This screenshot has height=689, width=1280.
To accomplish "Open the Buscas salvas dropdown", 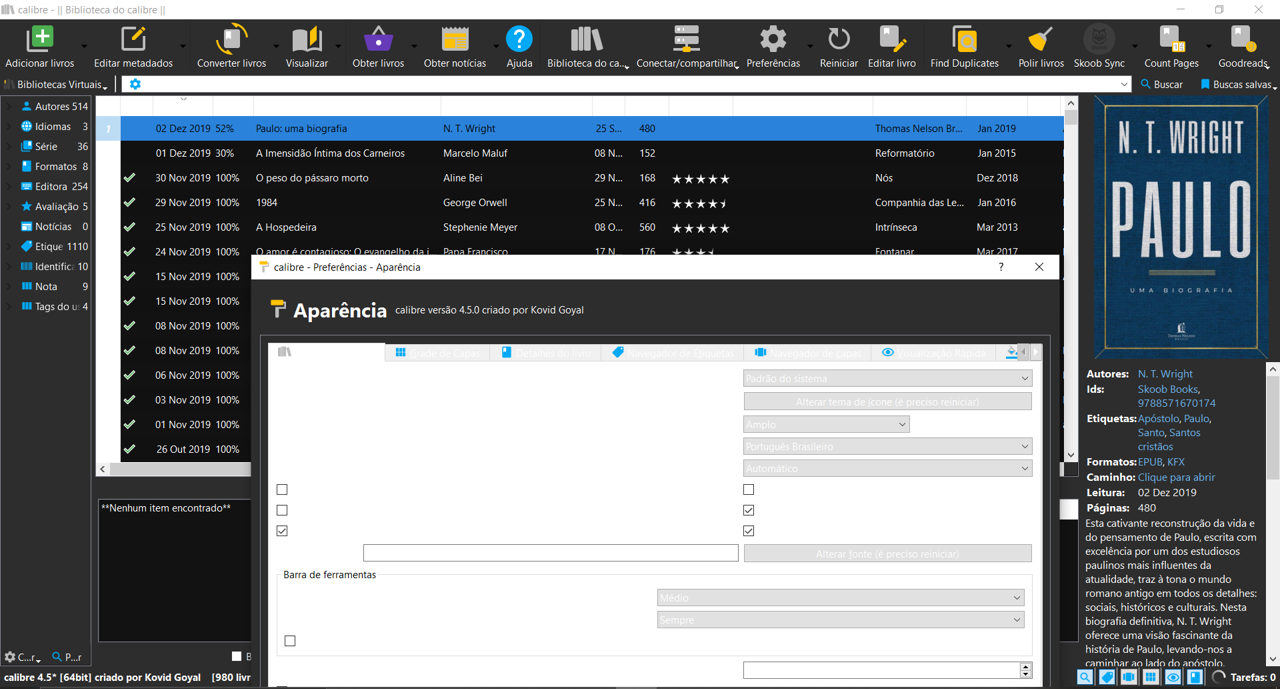I will tap(1238, 85).
